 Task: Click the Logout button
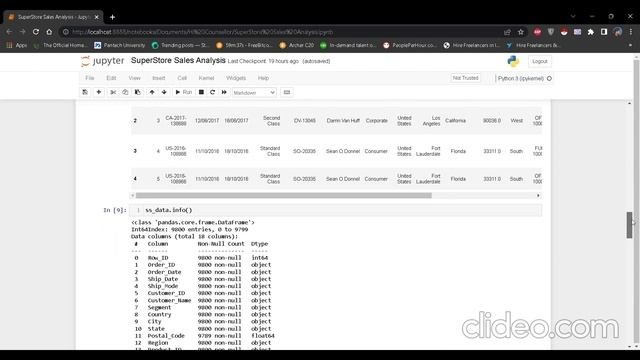pos(540,61)
